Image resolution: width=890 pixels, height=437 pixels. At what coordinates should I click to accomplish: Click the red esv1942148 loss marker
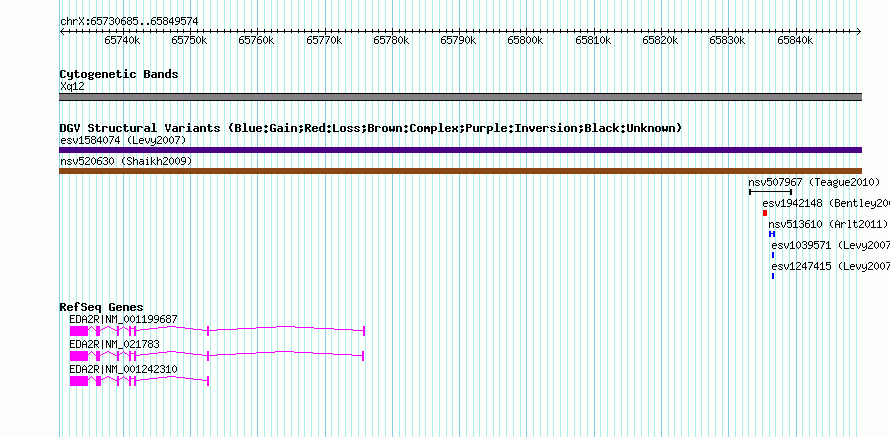(x=765, y=213)
